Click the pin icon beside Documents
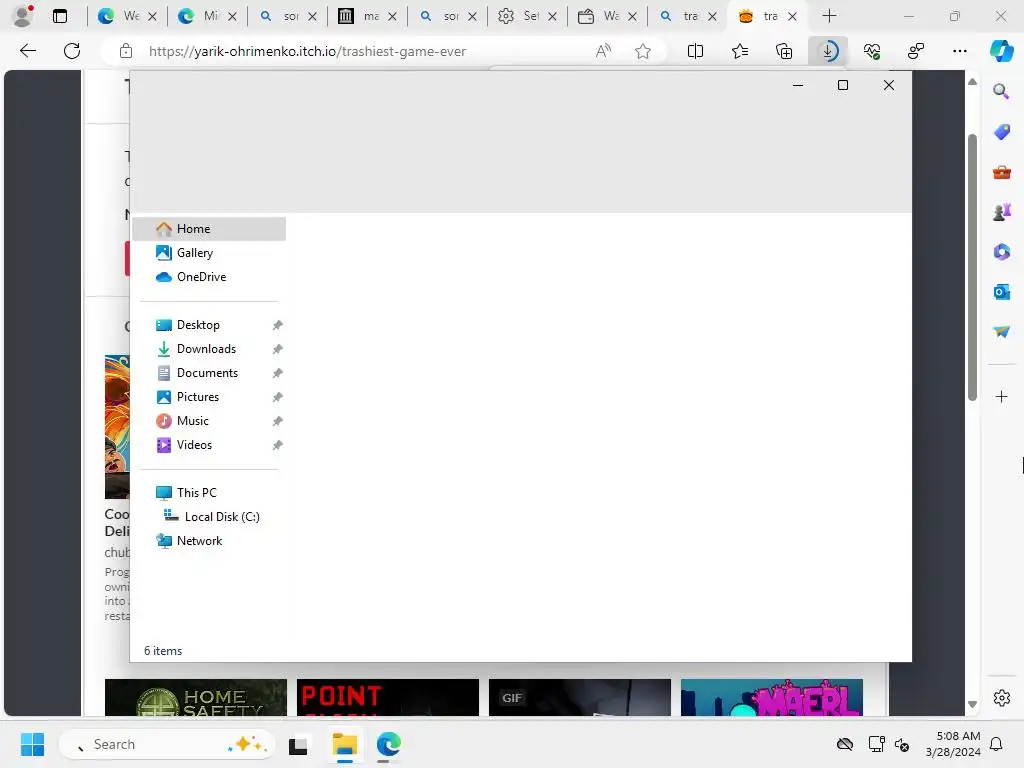Screen dimensions: 1024x768 click(x=278, y=374)
